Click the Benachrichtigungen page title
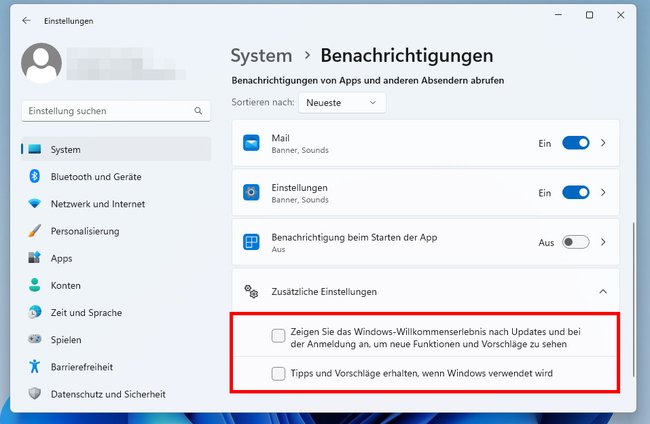The height and width of the screenshot is (424, 650). (407, 56)
